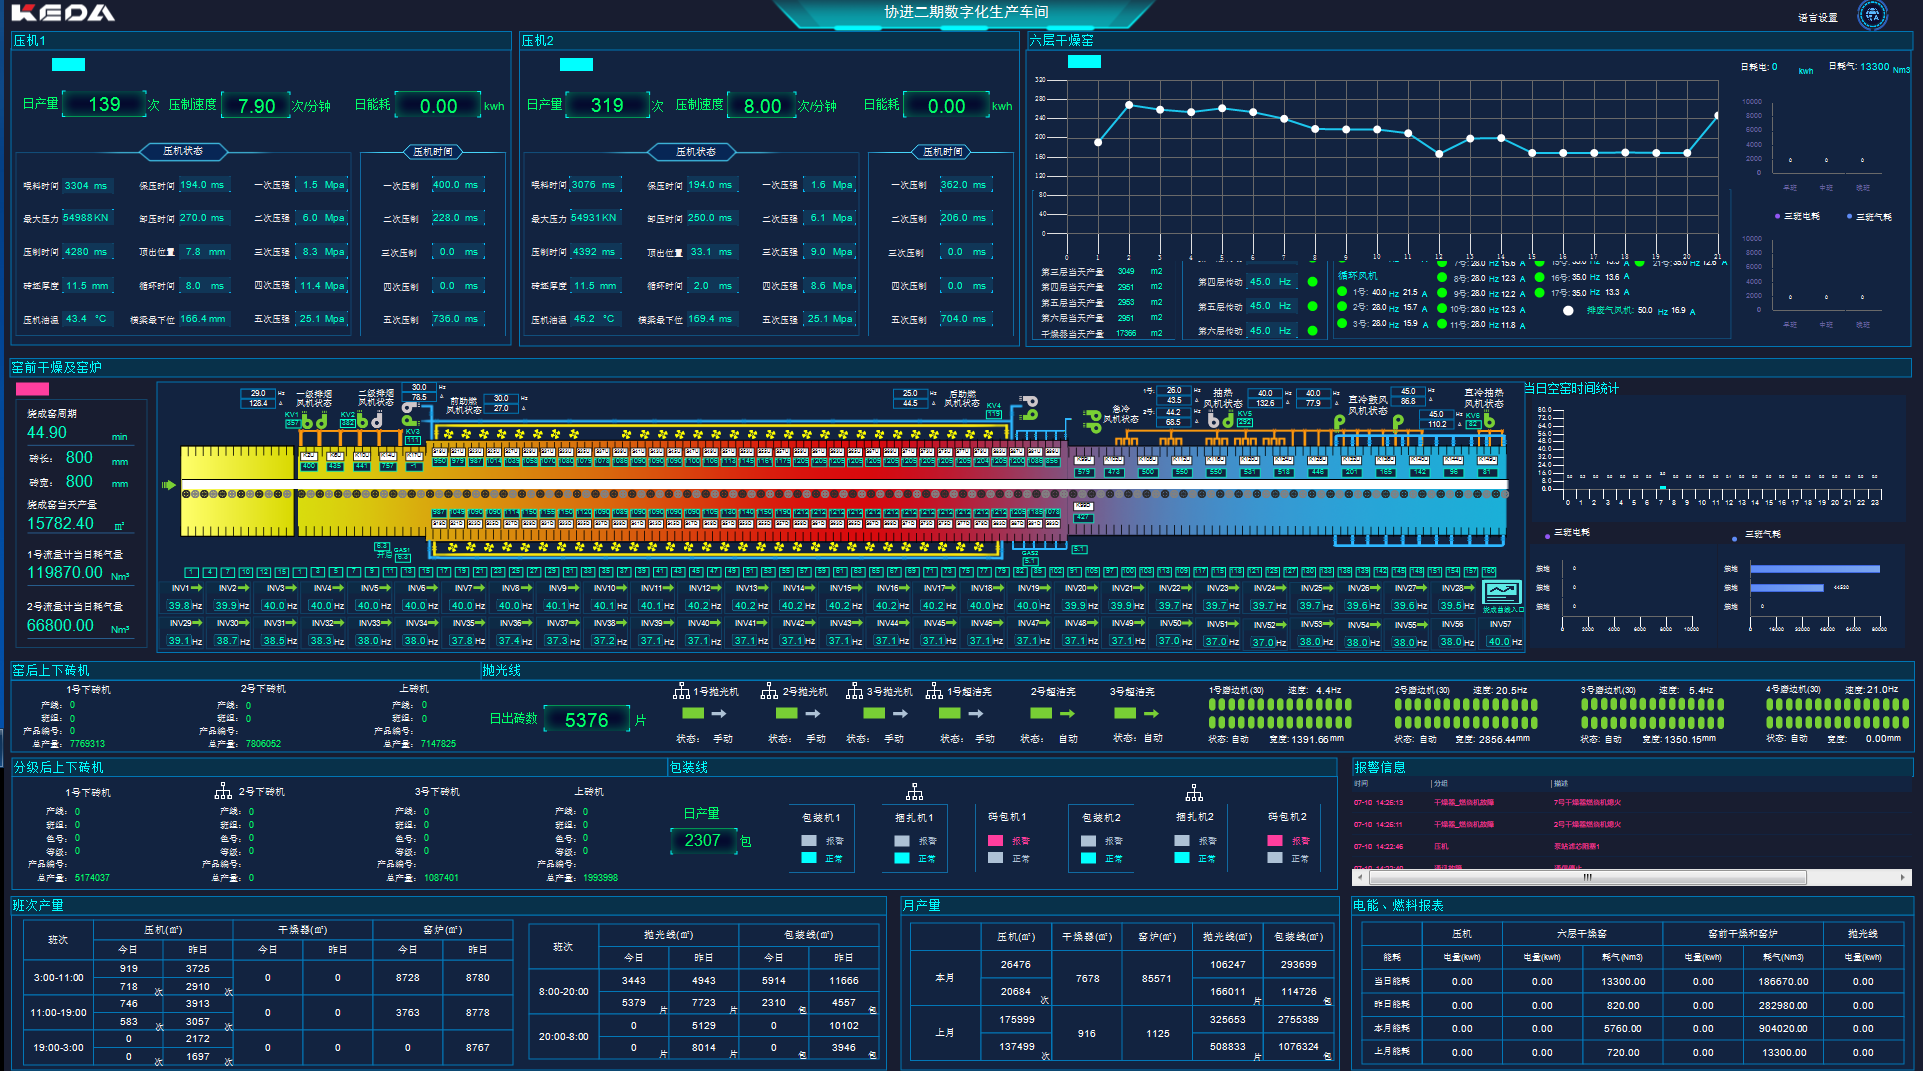Click the cyan status block in 压机1

point(68,65)
